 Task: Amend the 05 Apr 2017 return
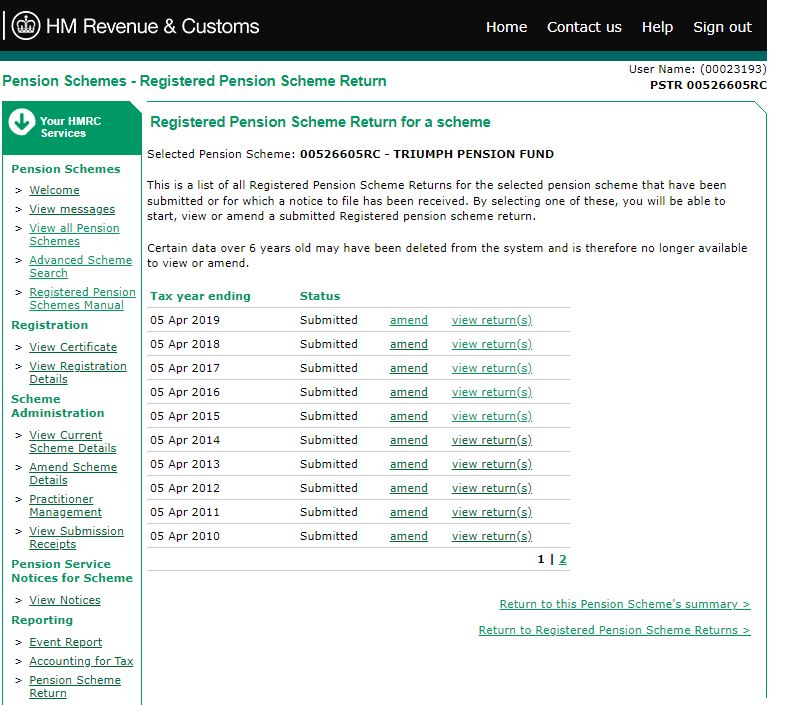[x=409, y=368]
